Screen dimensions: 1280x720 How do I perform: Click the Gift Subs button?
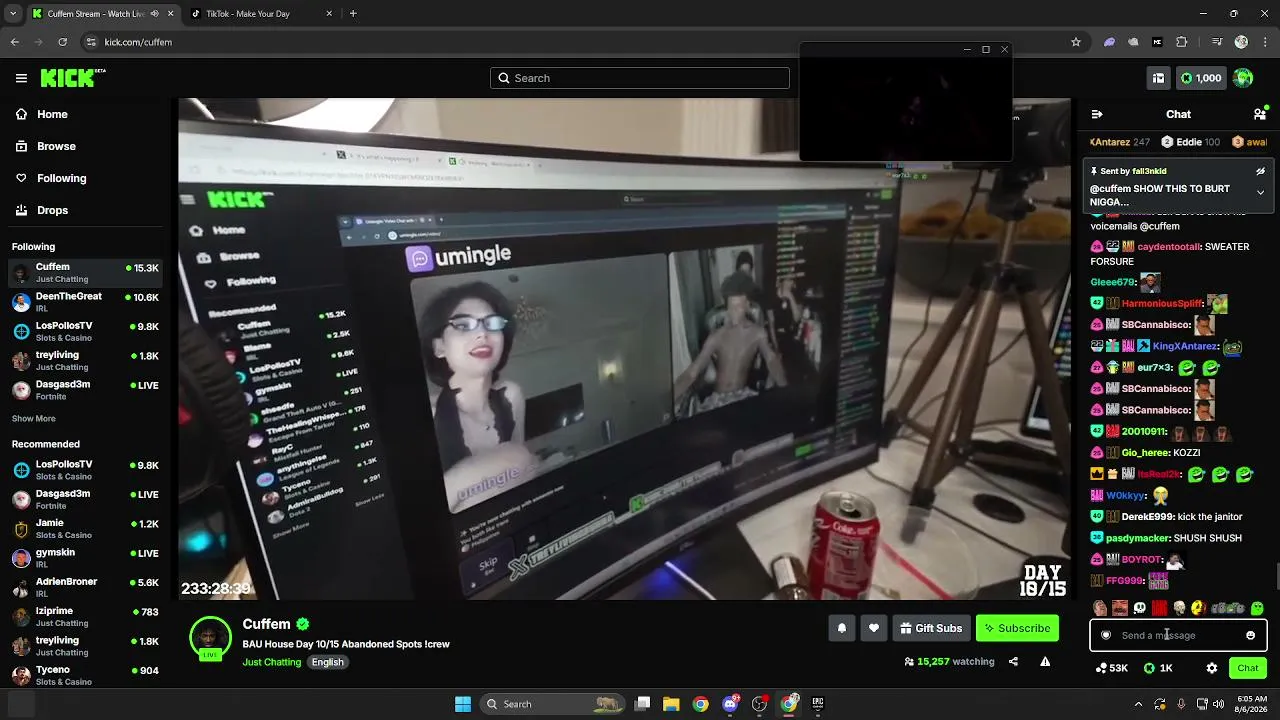[931, 628]
